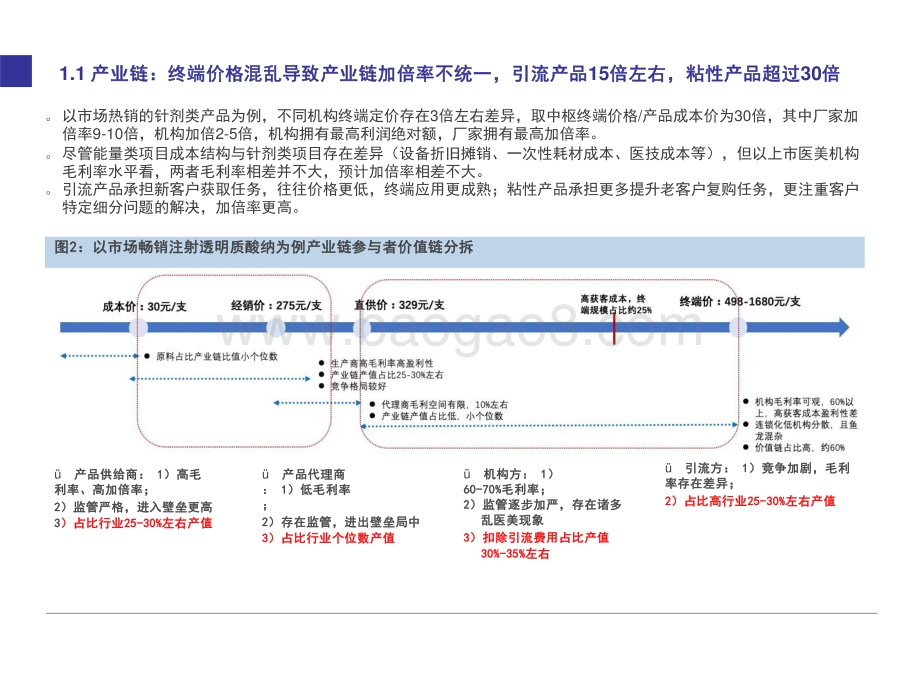Click the bullet '产业链产值占比低，小个位数'
This screenshot has height=690, width=920.
click(x=442, y=416)
